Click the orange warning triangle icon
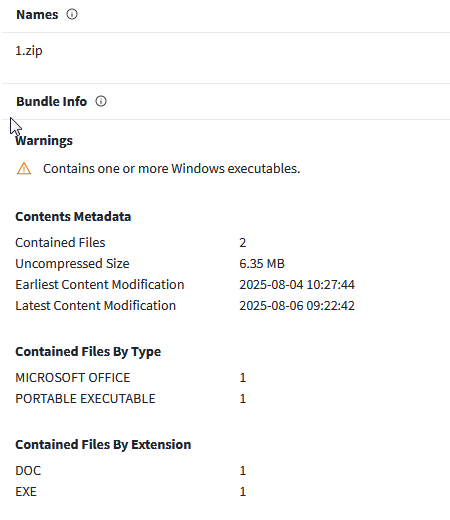 (x=24, y=169)
